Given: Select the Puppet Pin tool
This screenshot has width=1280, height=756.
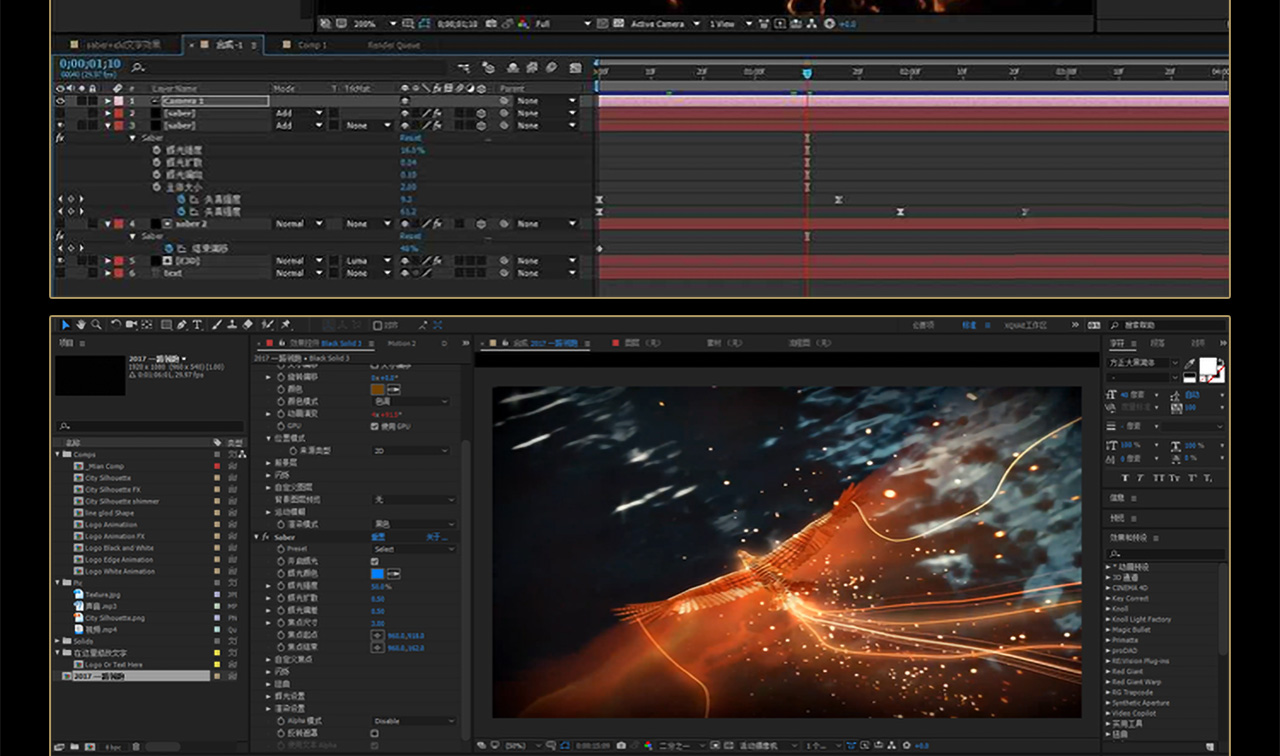Looking at the screenshot, I should tap(286, 325).
